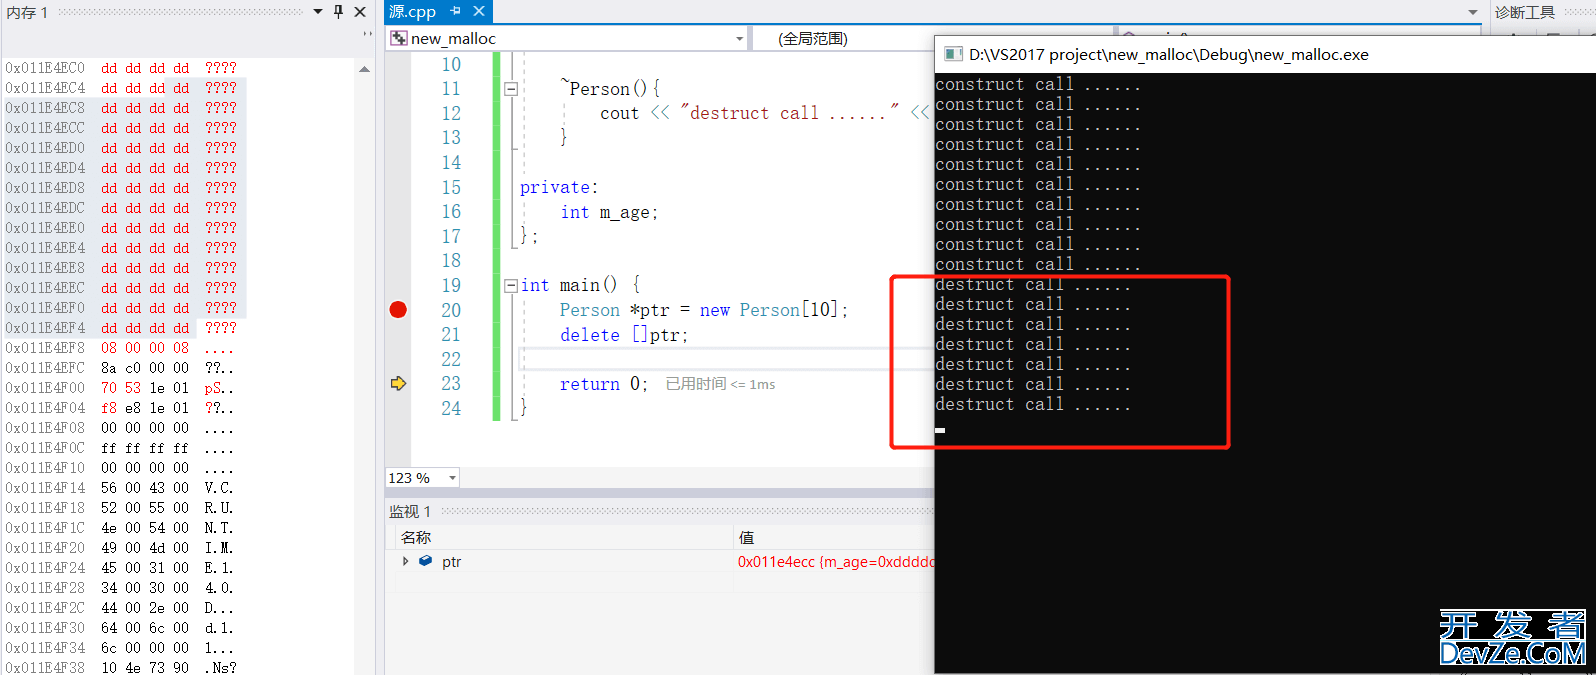Place cursor on 'delete []ptr;' line

point(624,335)
